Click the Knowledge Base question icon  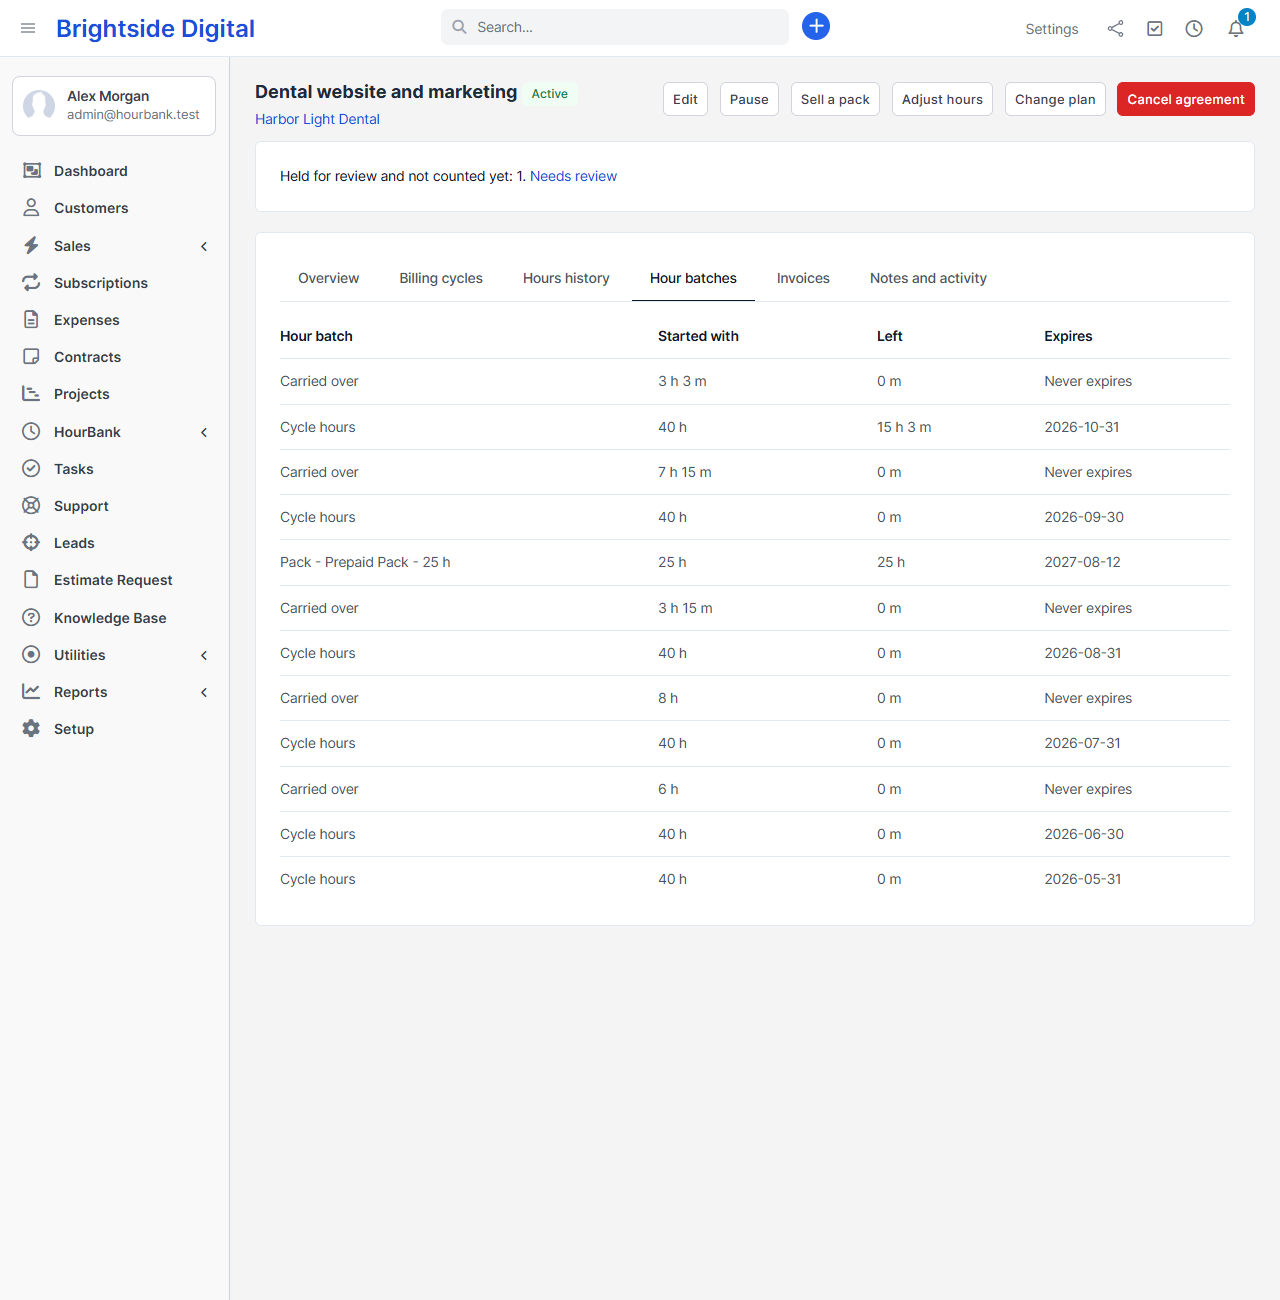point(32,618)
